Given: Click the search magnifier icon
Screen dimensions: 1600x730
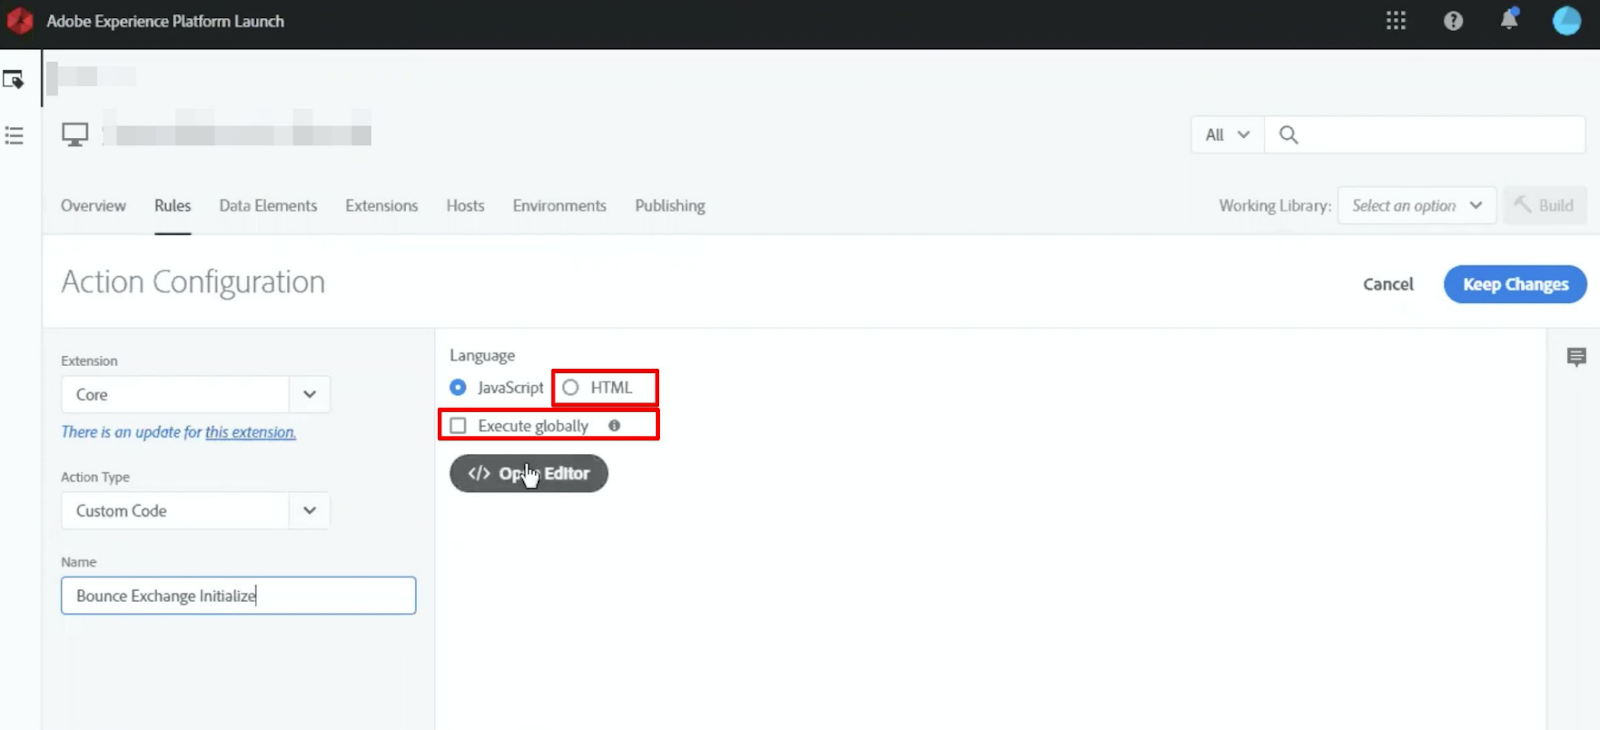Looking at the screenshot, I should pyautogui.click(x=1288, y=135).
